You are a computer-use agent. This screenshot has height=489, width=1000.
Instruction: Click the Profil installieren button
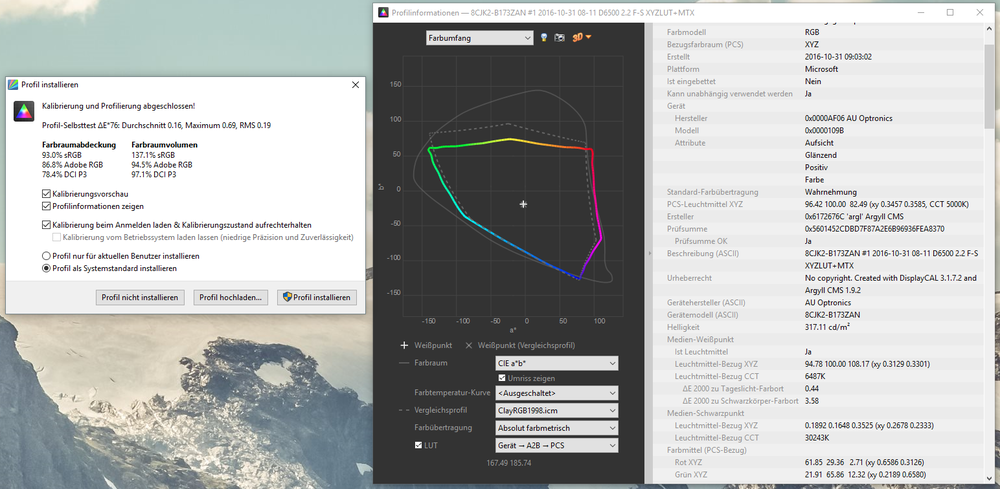click(317, 297)
